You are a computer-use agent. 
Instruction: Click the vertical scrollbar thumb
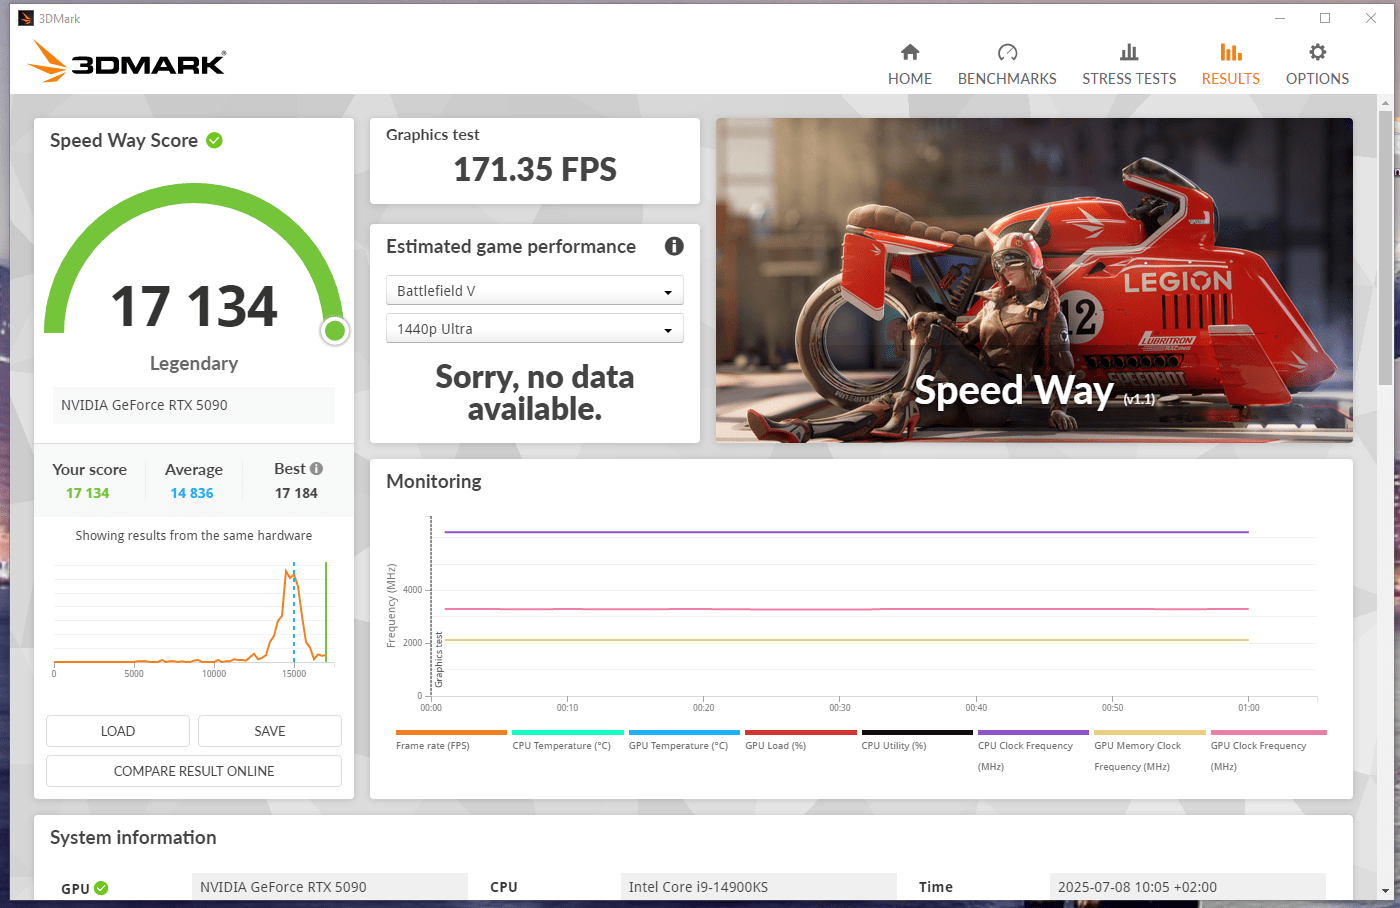click(1385, 248)
